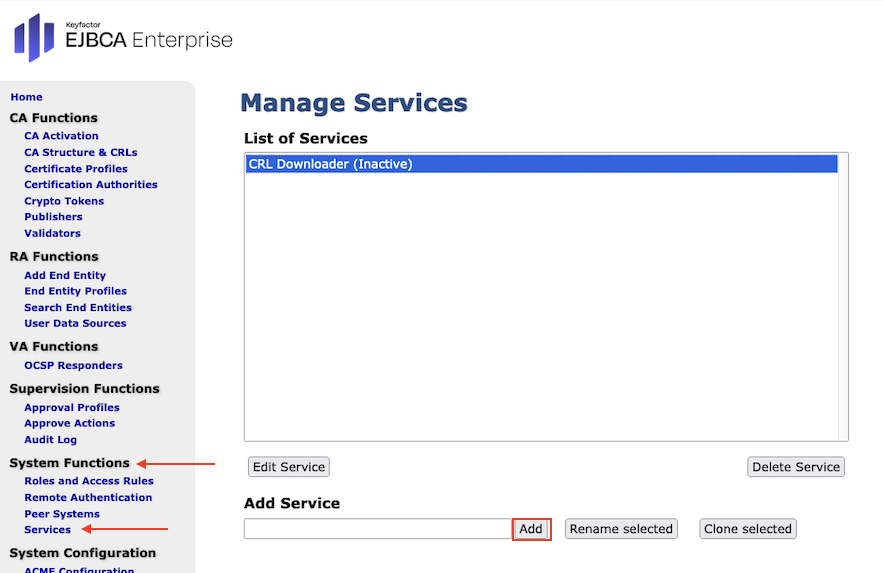Open the Audit Log page
Image resolution: width=883 pixels, height=573 pixels.
(x=50, y=439)
